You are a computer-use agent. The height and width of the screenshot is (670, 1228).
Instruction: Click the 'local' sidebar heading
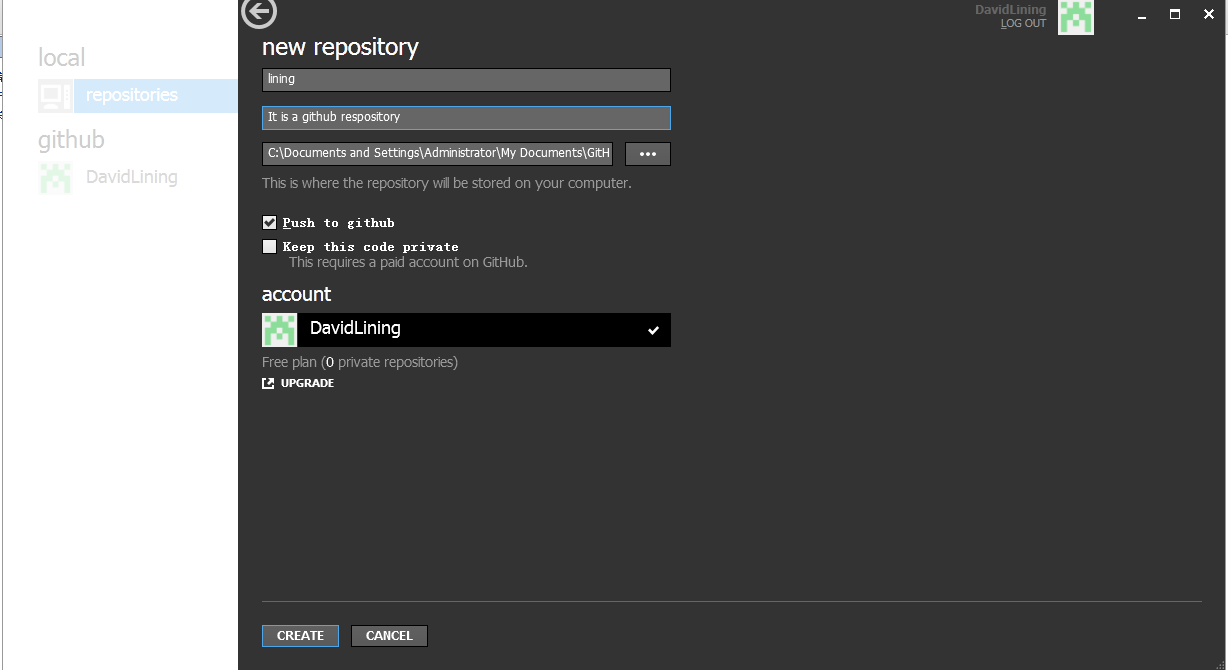click(x=62, y=58)
